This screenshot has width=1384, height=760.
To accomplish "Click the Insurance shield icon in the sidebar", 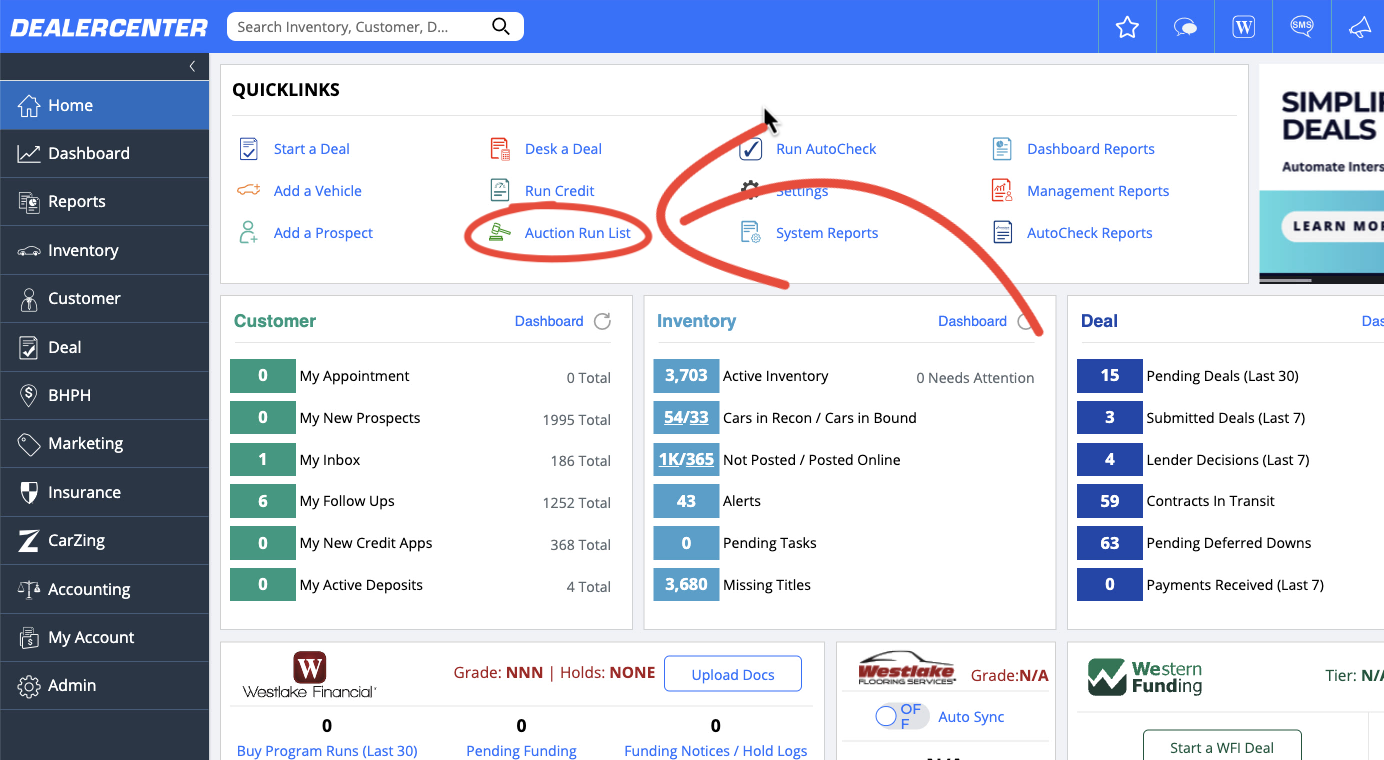I will [x=27, y=492].
